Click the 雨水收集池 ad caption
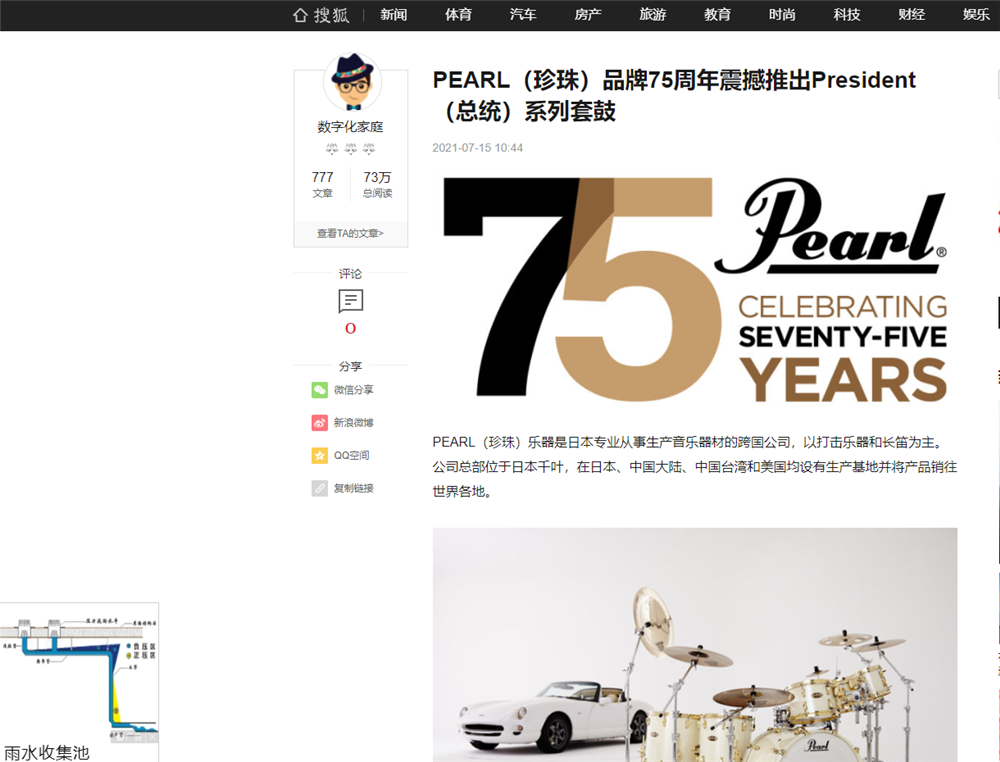Screen dimensions: 1000x762 [46, 753]
